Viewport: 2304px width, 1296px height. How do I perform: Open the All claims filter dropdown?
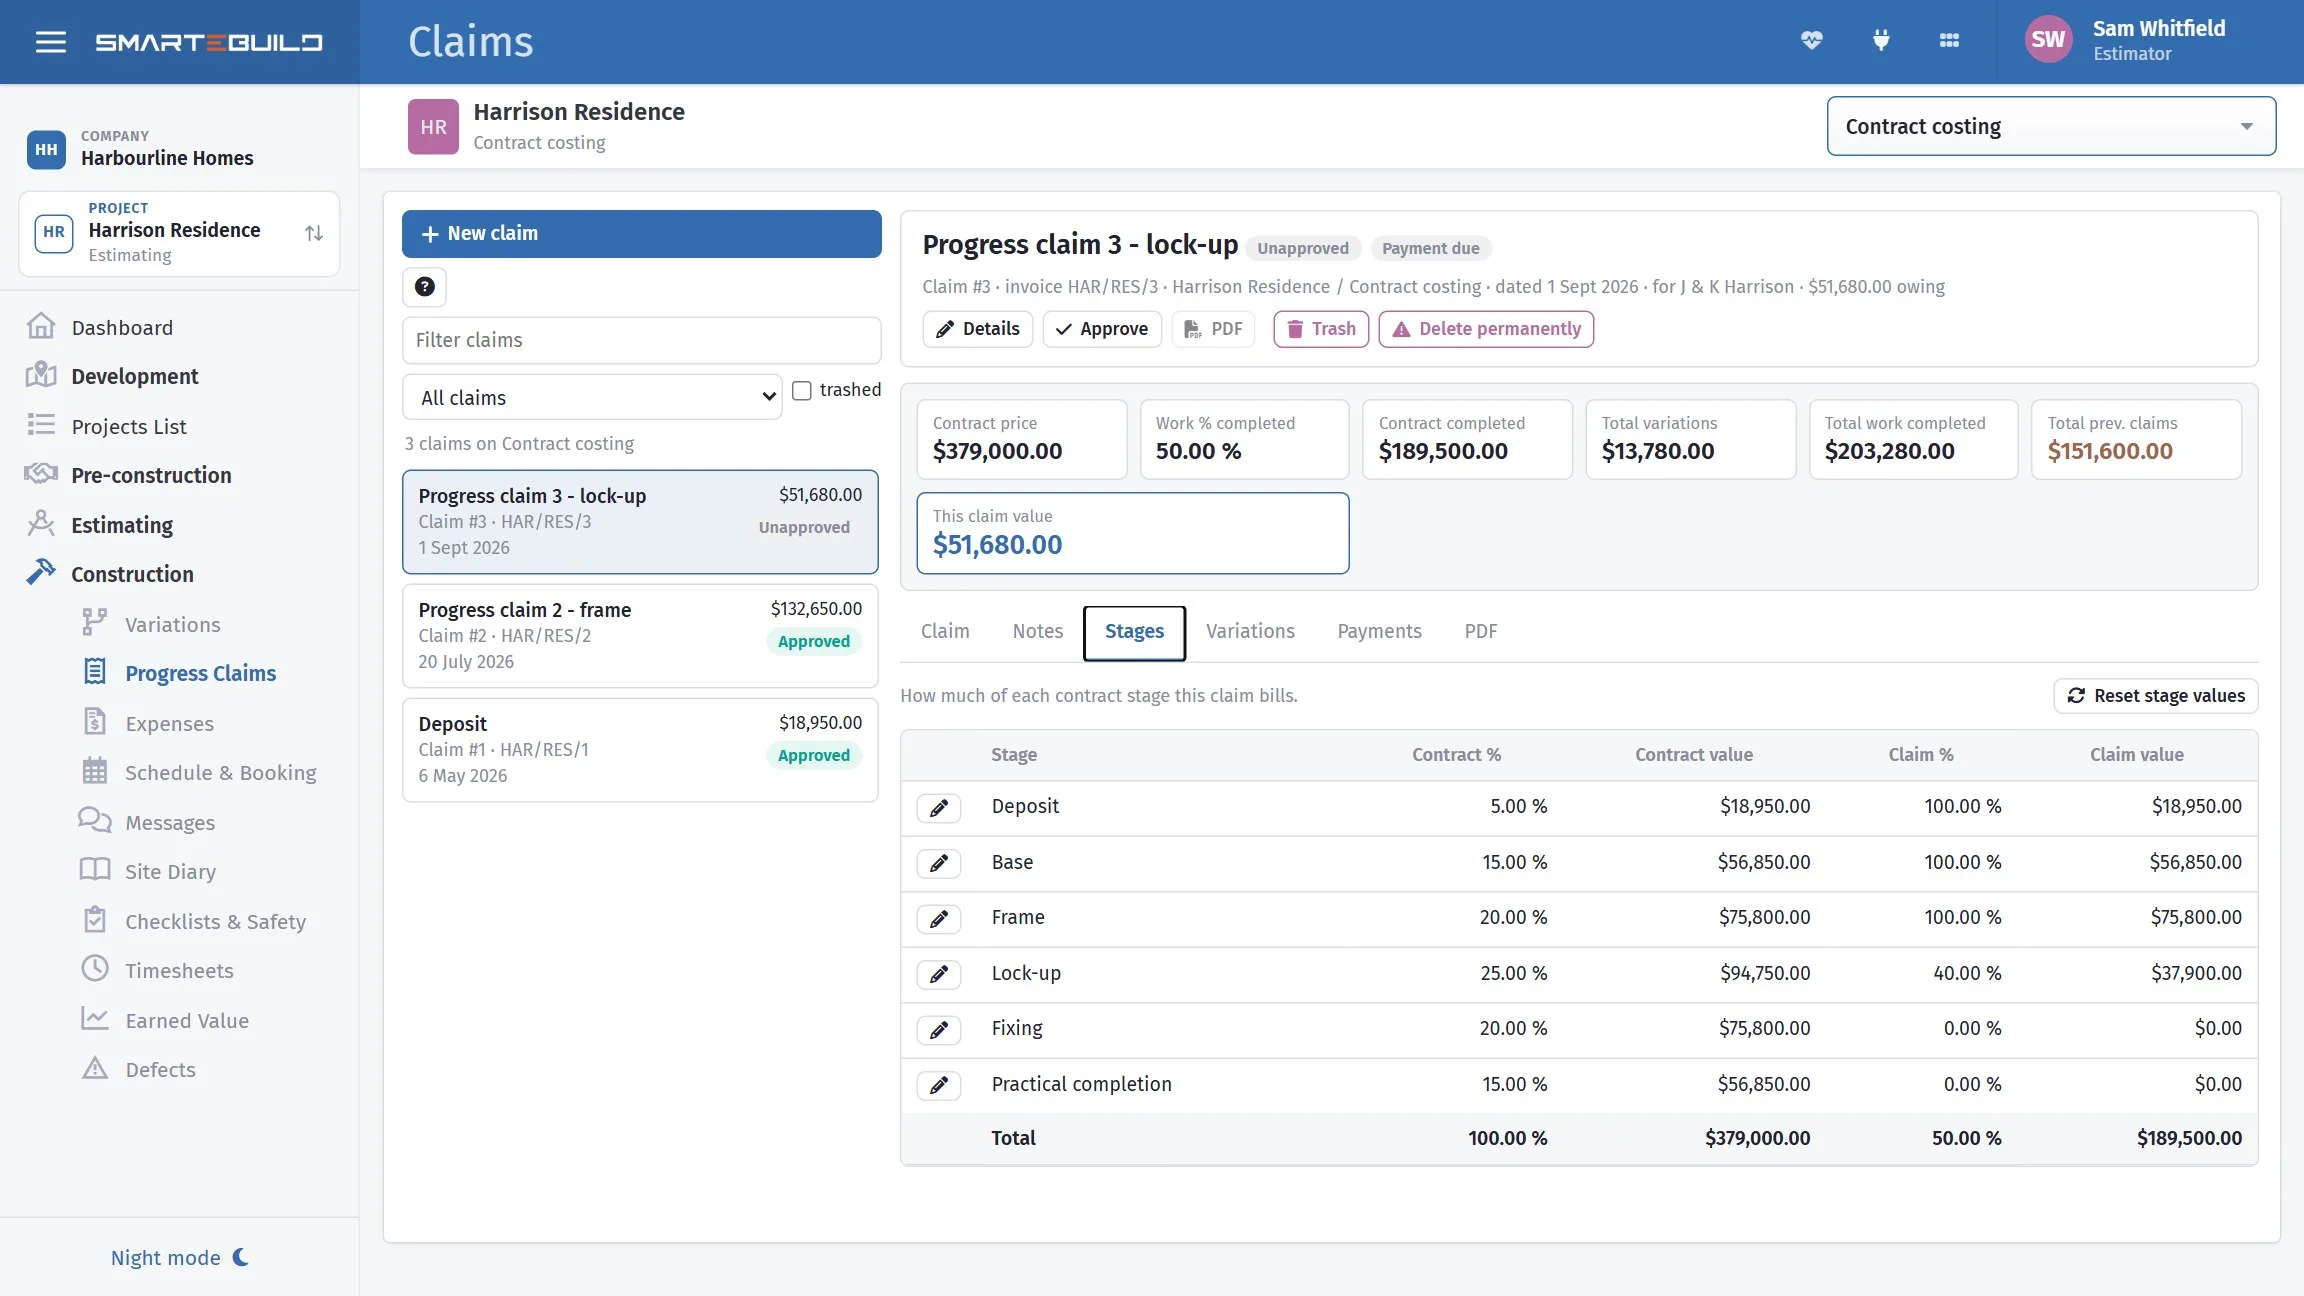(592, 397)
